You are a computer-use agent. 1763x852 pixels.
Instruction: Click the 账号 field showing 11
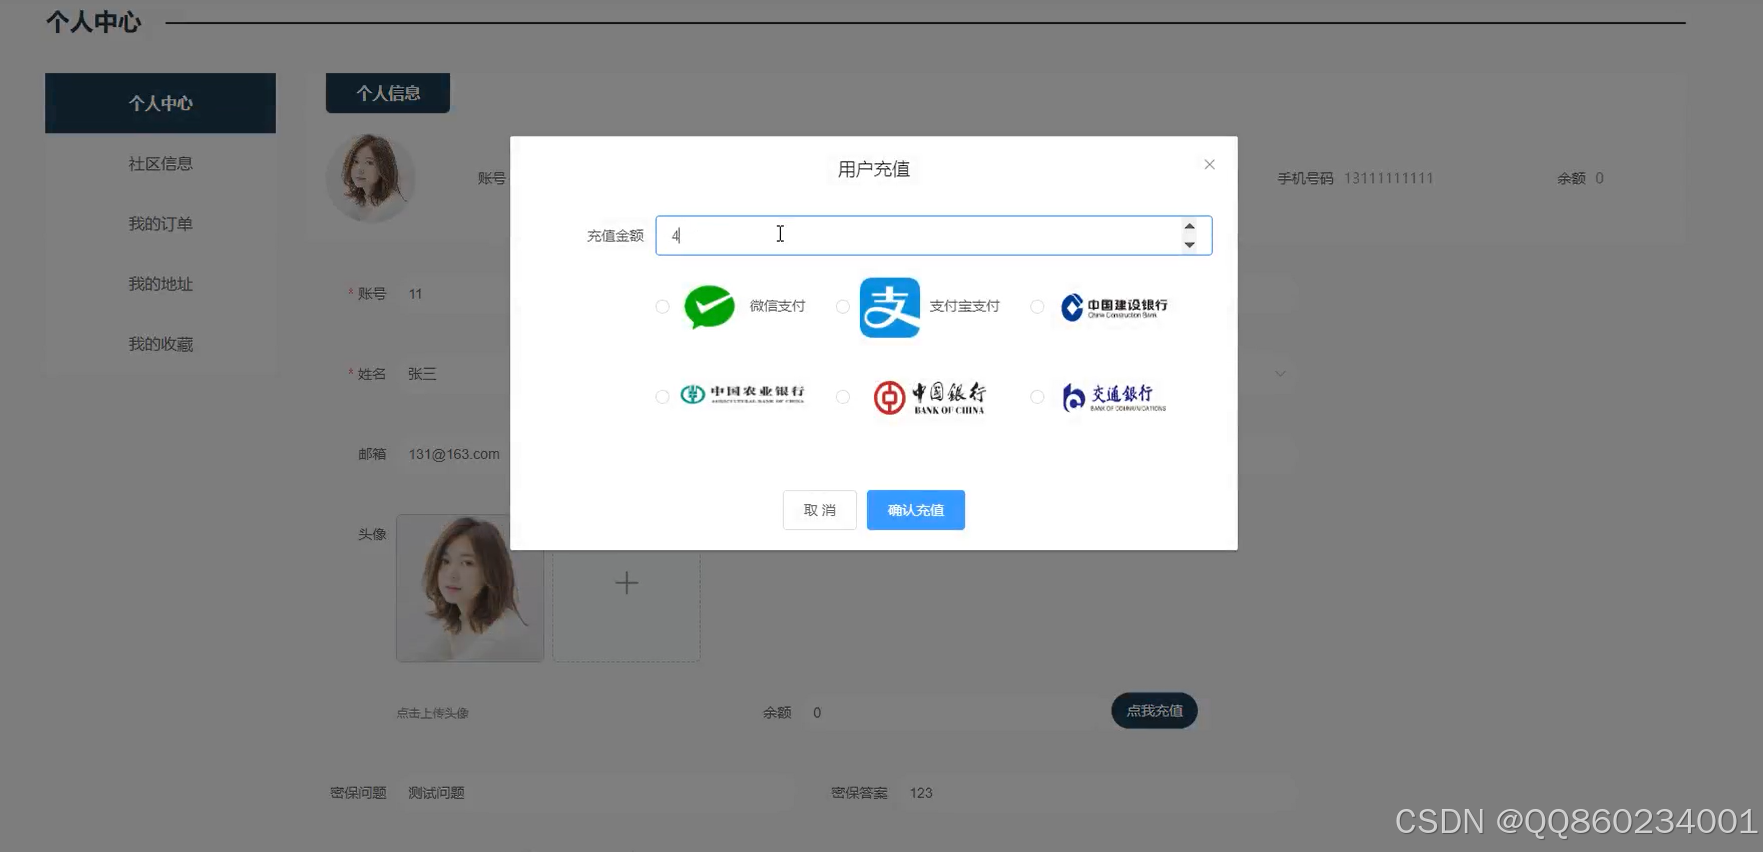pyautogui.click(x=455, y=294)
